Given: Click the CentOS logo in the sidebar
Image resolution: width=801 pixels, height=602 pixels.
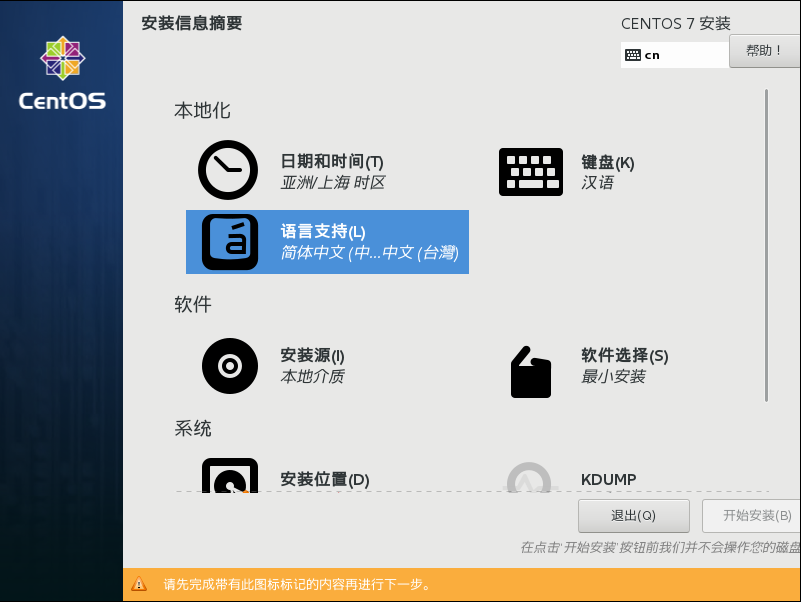Looking at the screenshot, I should tap(62, 73).
